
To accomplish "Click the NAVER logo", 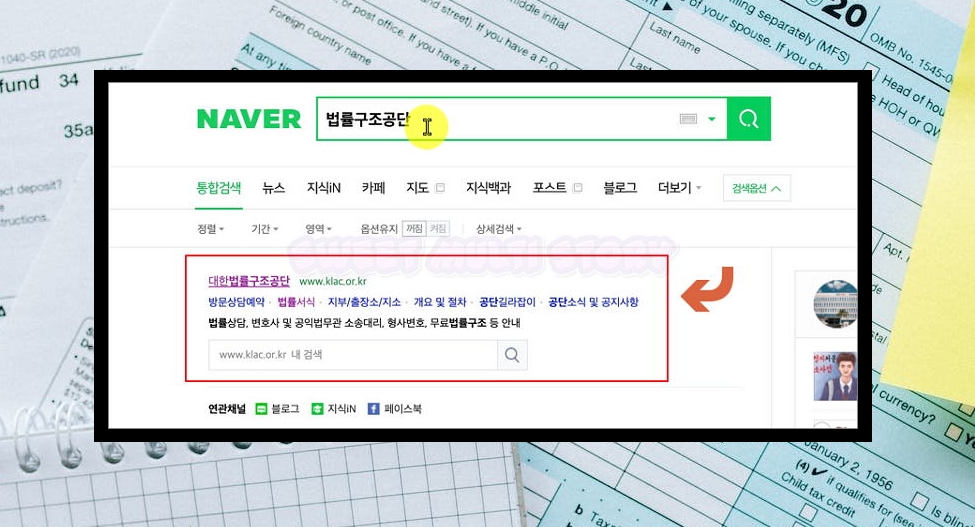I will click(249, 119).
